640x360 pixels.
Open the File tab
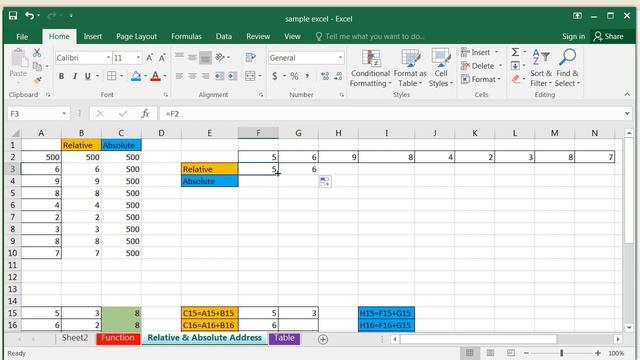click(22, 36)
